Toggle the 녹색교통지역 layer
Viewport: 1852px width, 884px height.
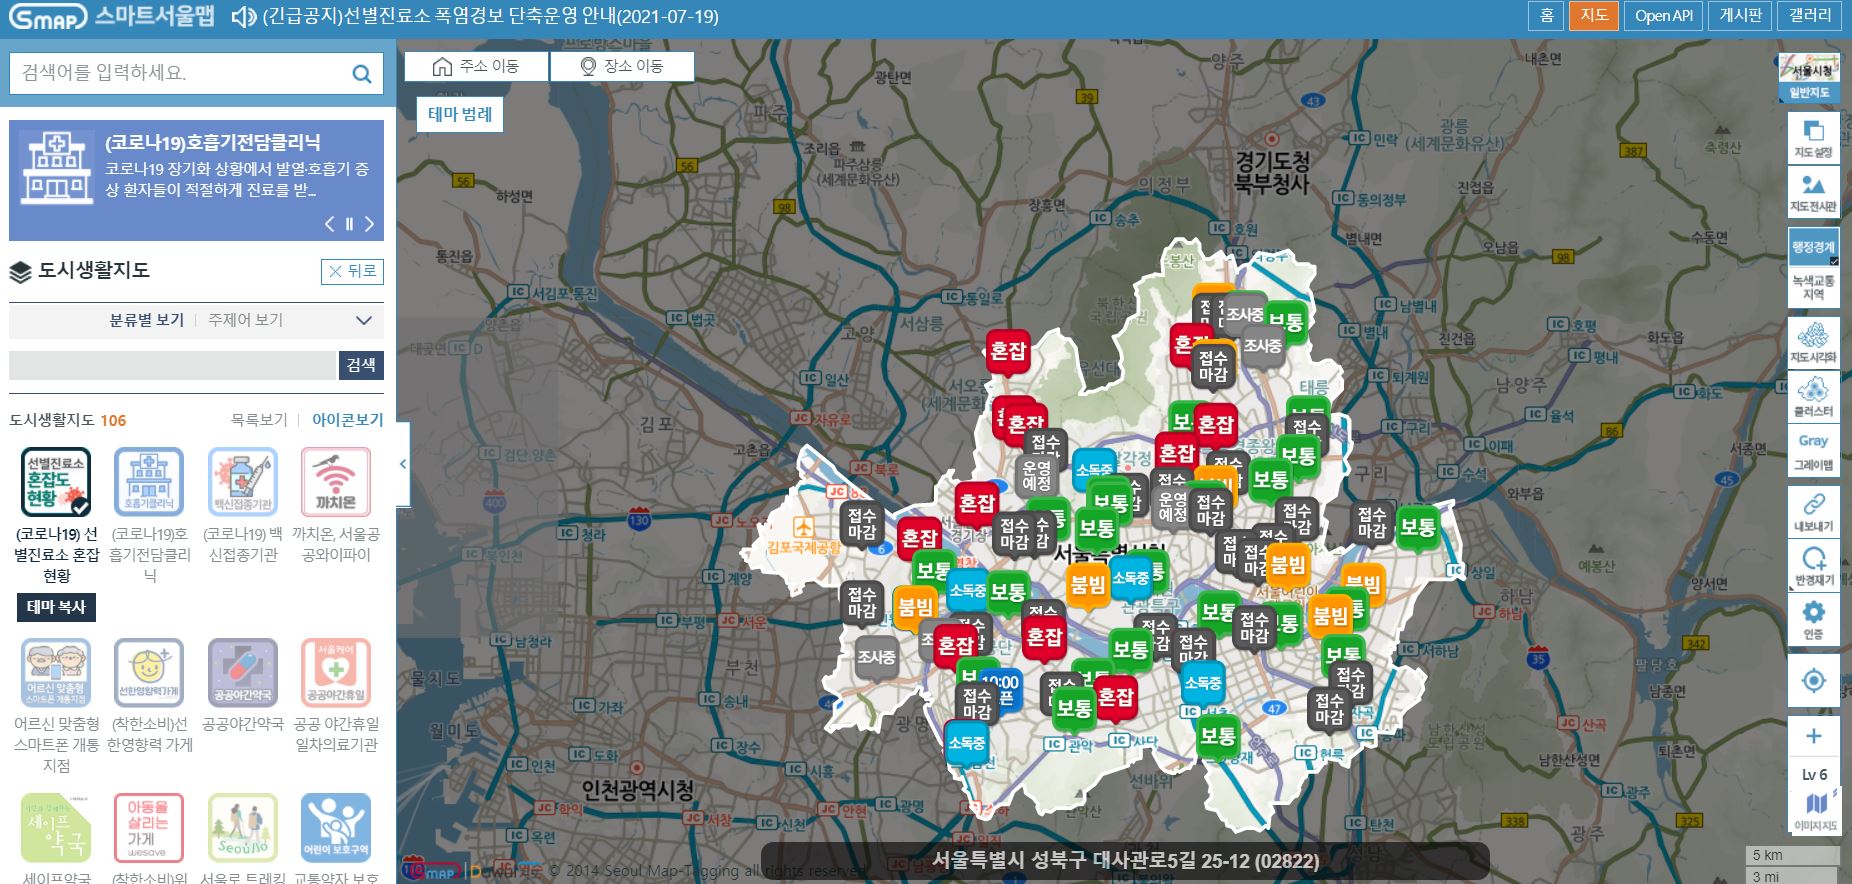click(x=1813, y=288)
